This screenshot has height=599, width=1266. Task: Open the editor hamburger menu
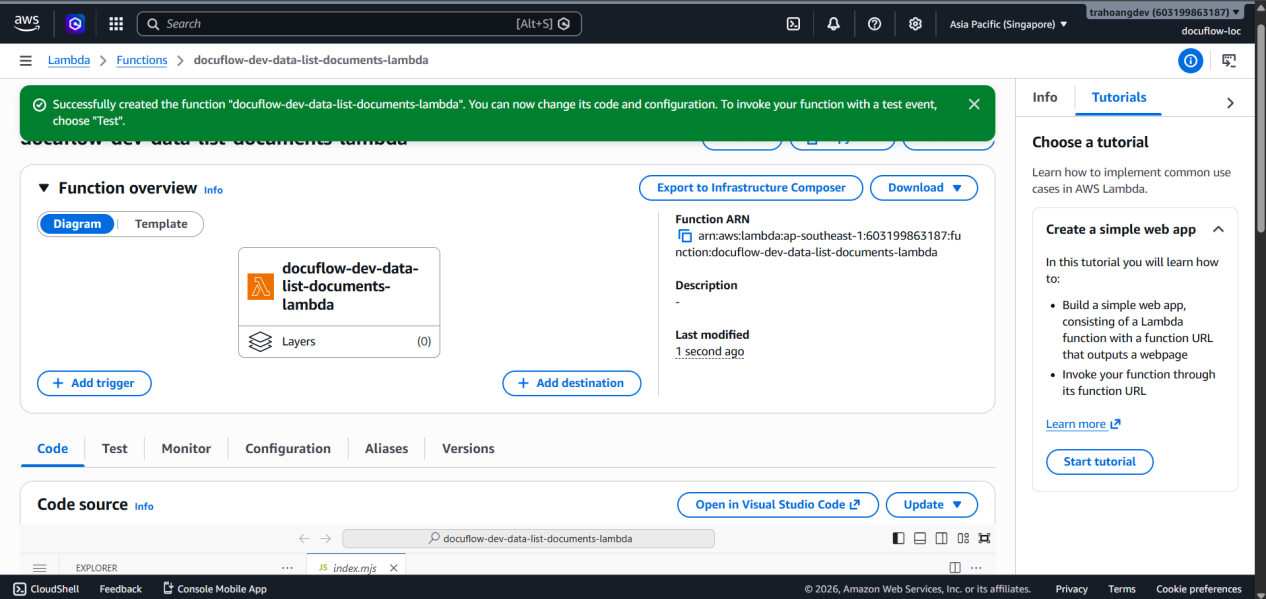[40, 567]
